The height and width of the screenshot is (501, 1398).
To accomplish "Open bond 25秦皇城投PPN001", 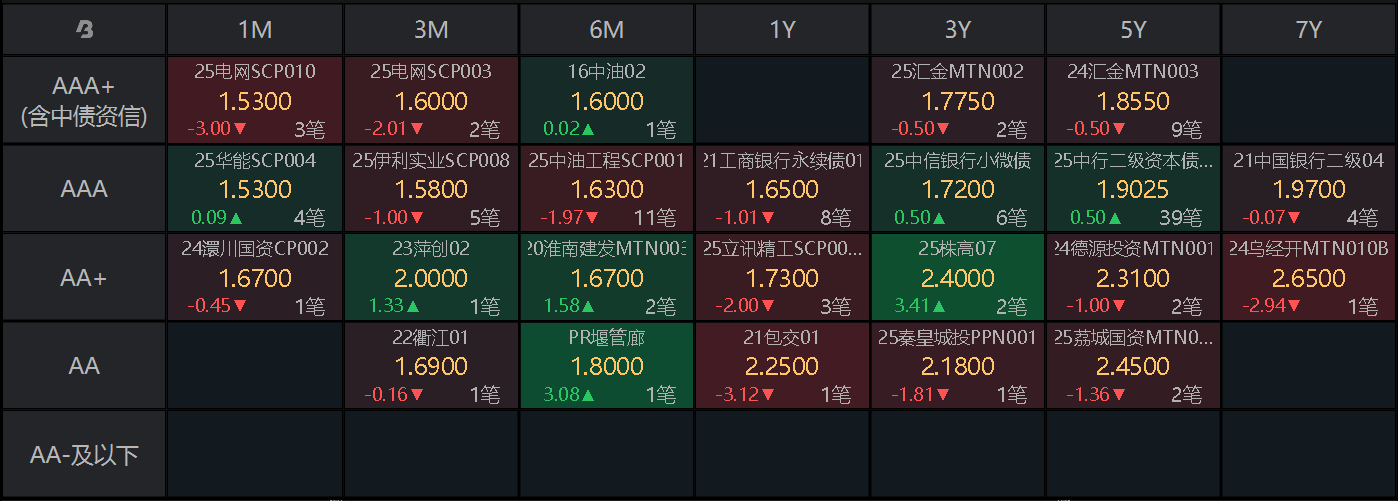I will click(x=958, y=337).
